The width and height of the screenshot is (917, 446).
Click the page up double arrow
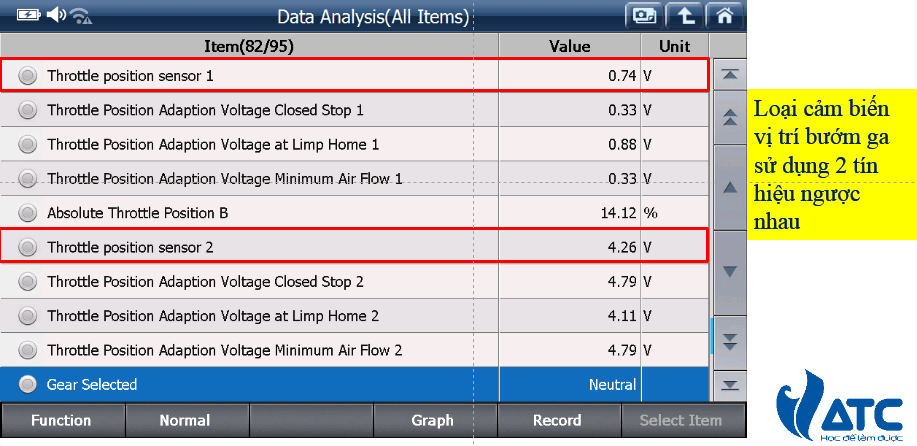730,117
